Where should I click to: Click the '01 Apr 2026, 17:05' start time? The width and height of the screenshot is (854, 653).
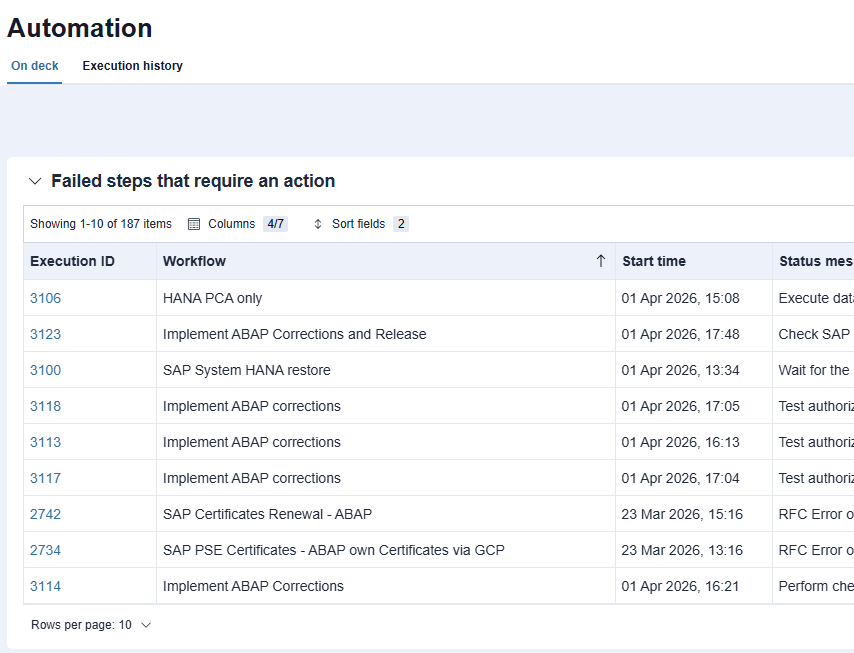click(680, 406)
